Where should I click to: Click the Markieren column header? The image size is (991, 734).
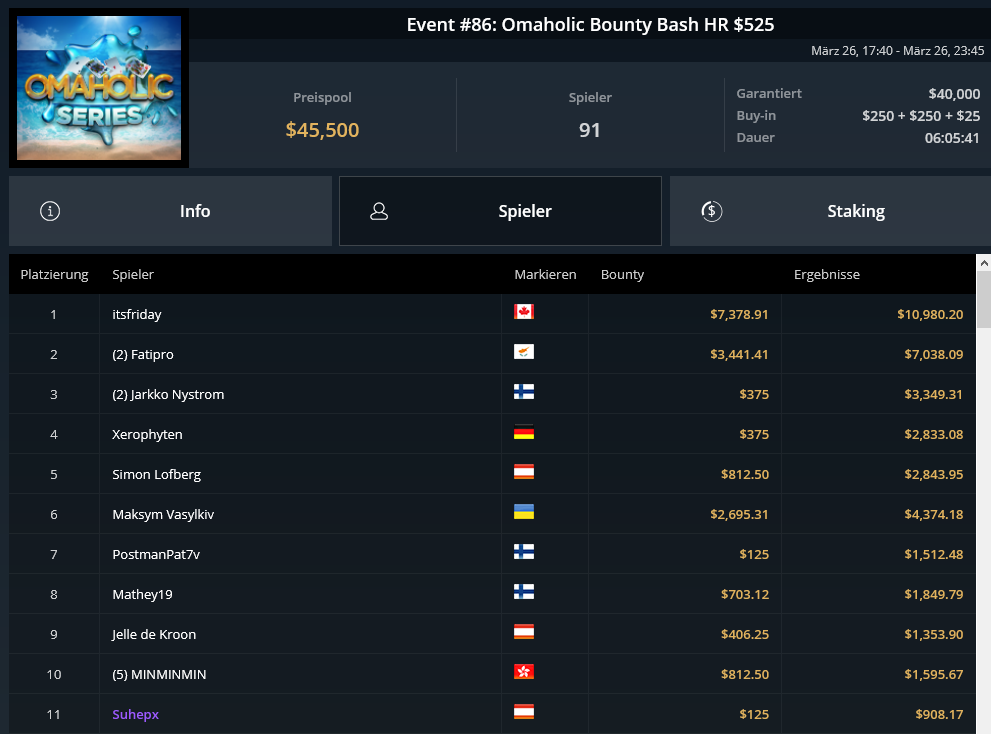(x=545, y=274)
